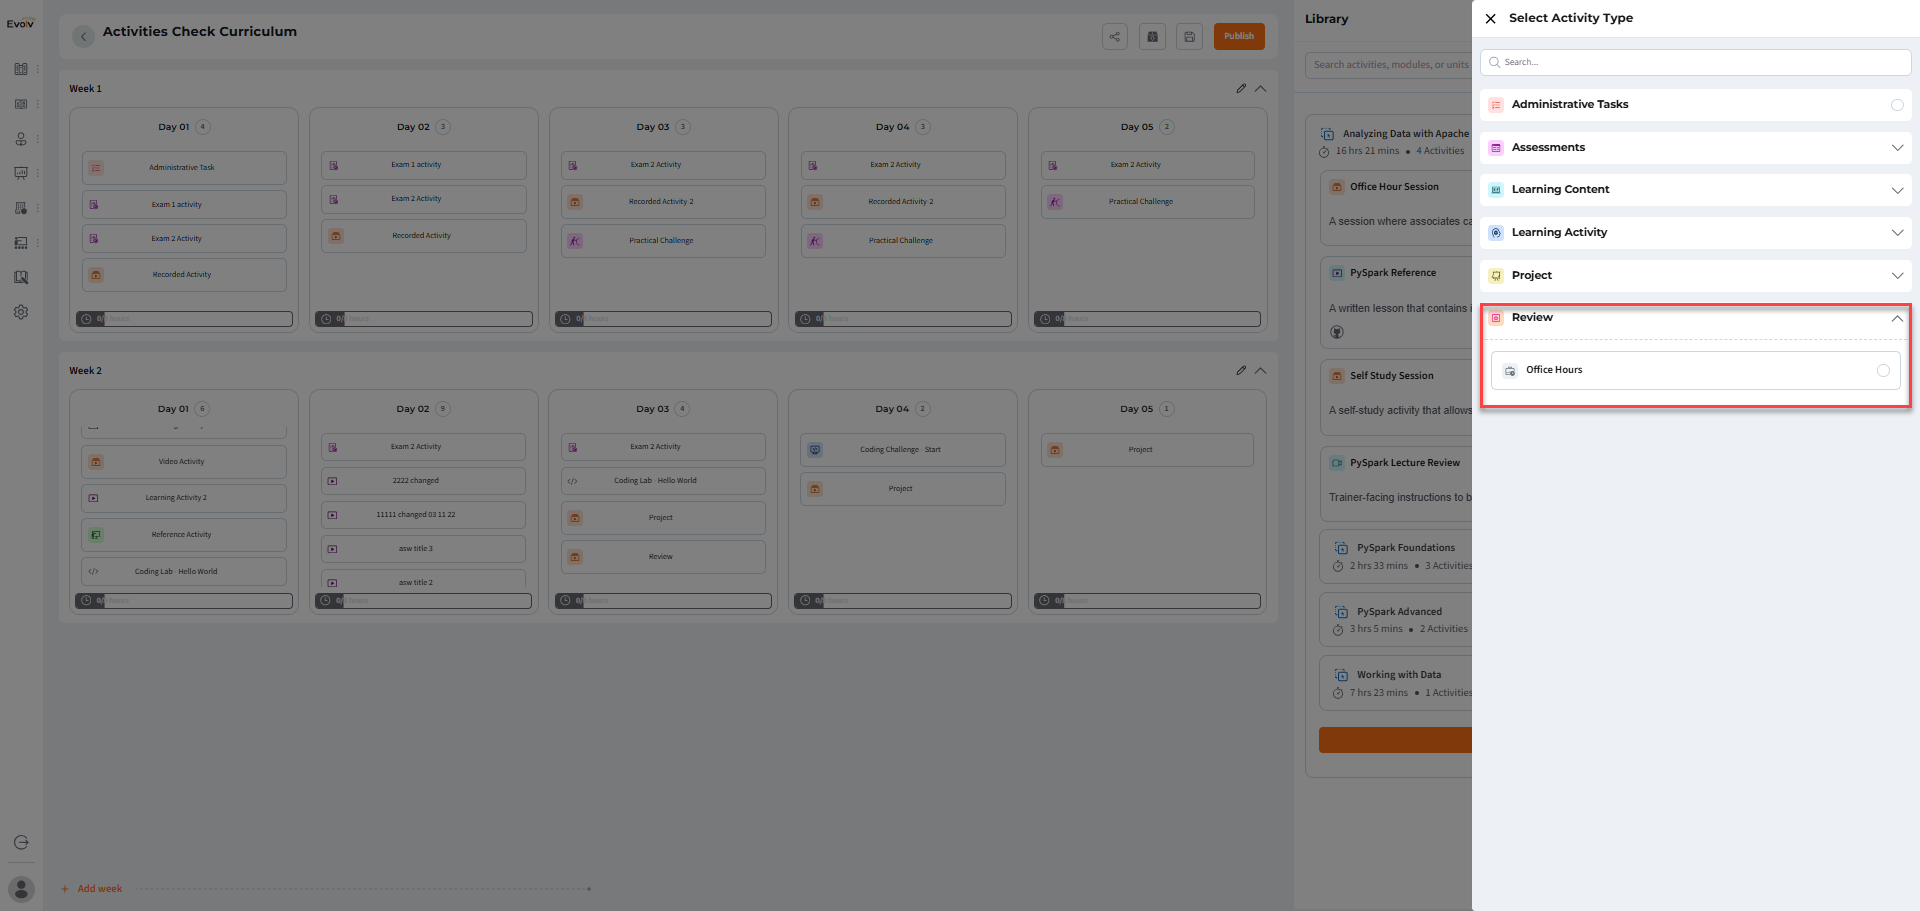Click the logout icon at sidebar bottom
This screenshot has width=1920, height=911.
21,842
